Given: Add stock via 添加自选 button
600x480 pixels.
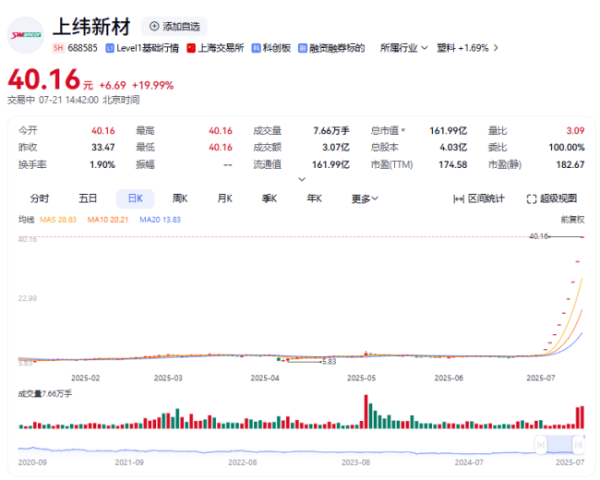Looking at the screenshot, I should (x=174, y=26).
